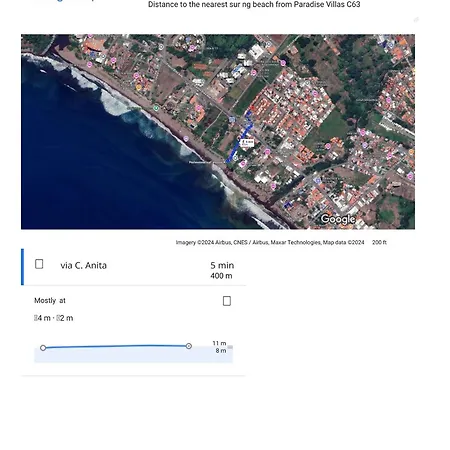Toggle the checkbox next to Mostly flat
This screenshot has height=450, width=450.
click(x=227, y=301)
